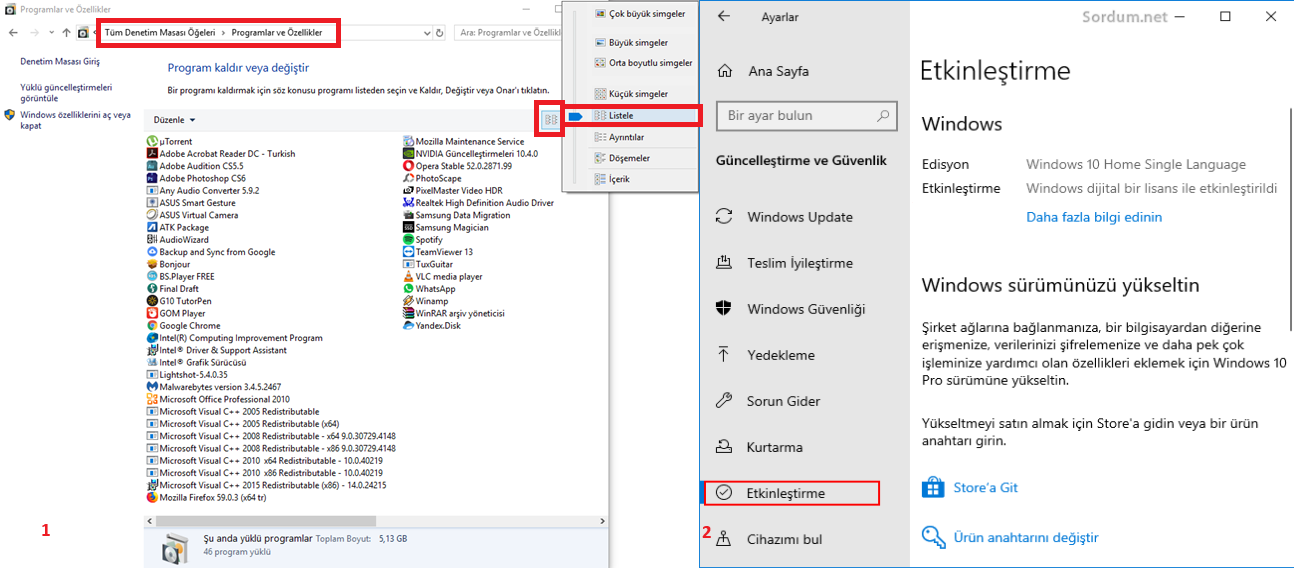Image resolution: width=1294 pixels, height=568 pixels.
Task: Select the Malwarebytes icon in the list
Action: click(x=152, y=387)
